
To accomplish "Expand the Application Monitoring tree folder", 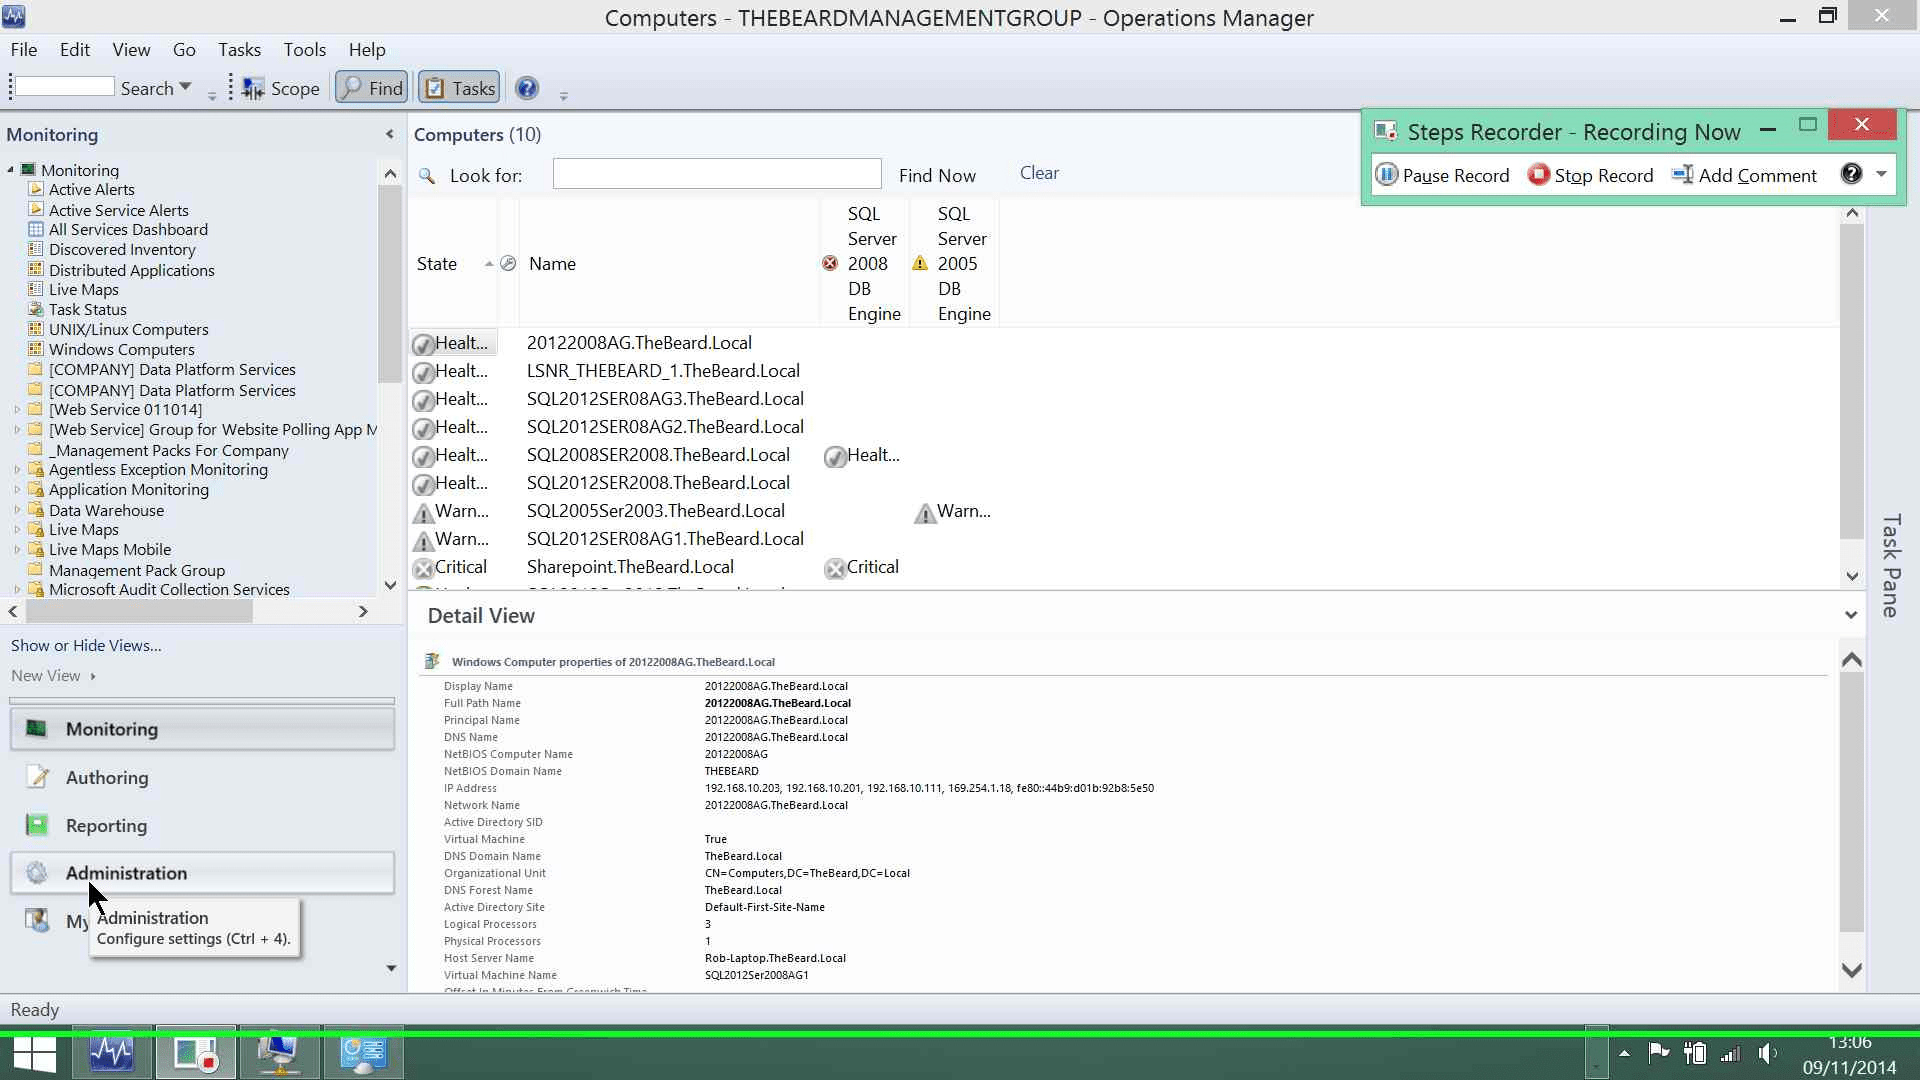I will point(17,490).
